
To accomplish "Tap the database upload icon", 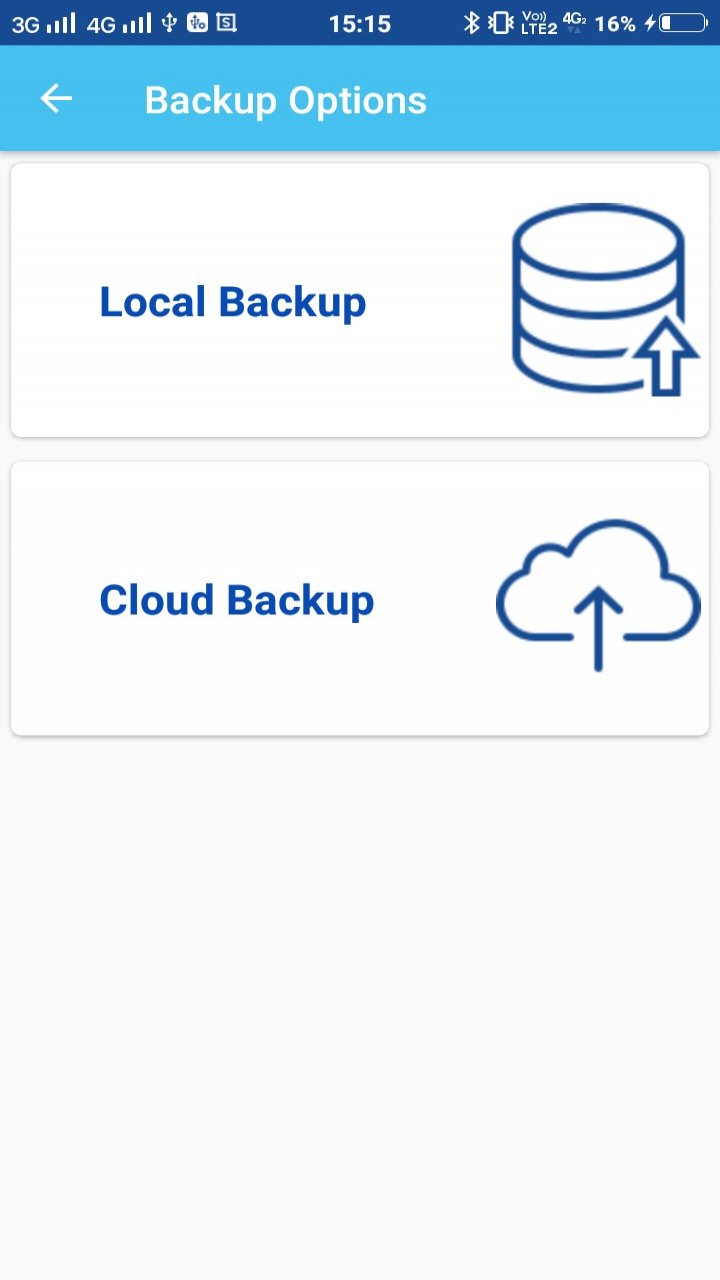I will click(603, 300).
